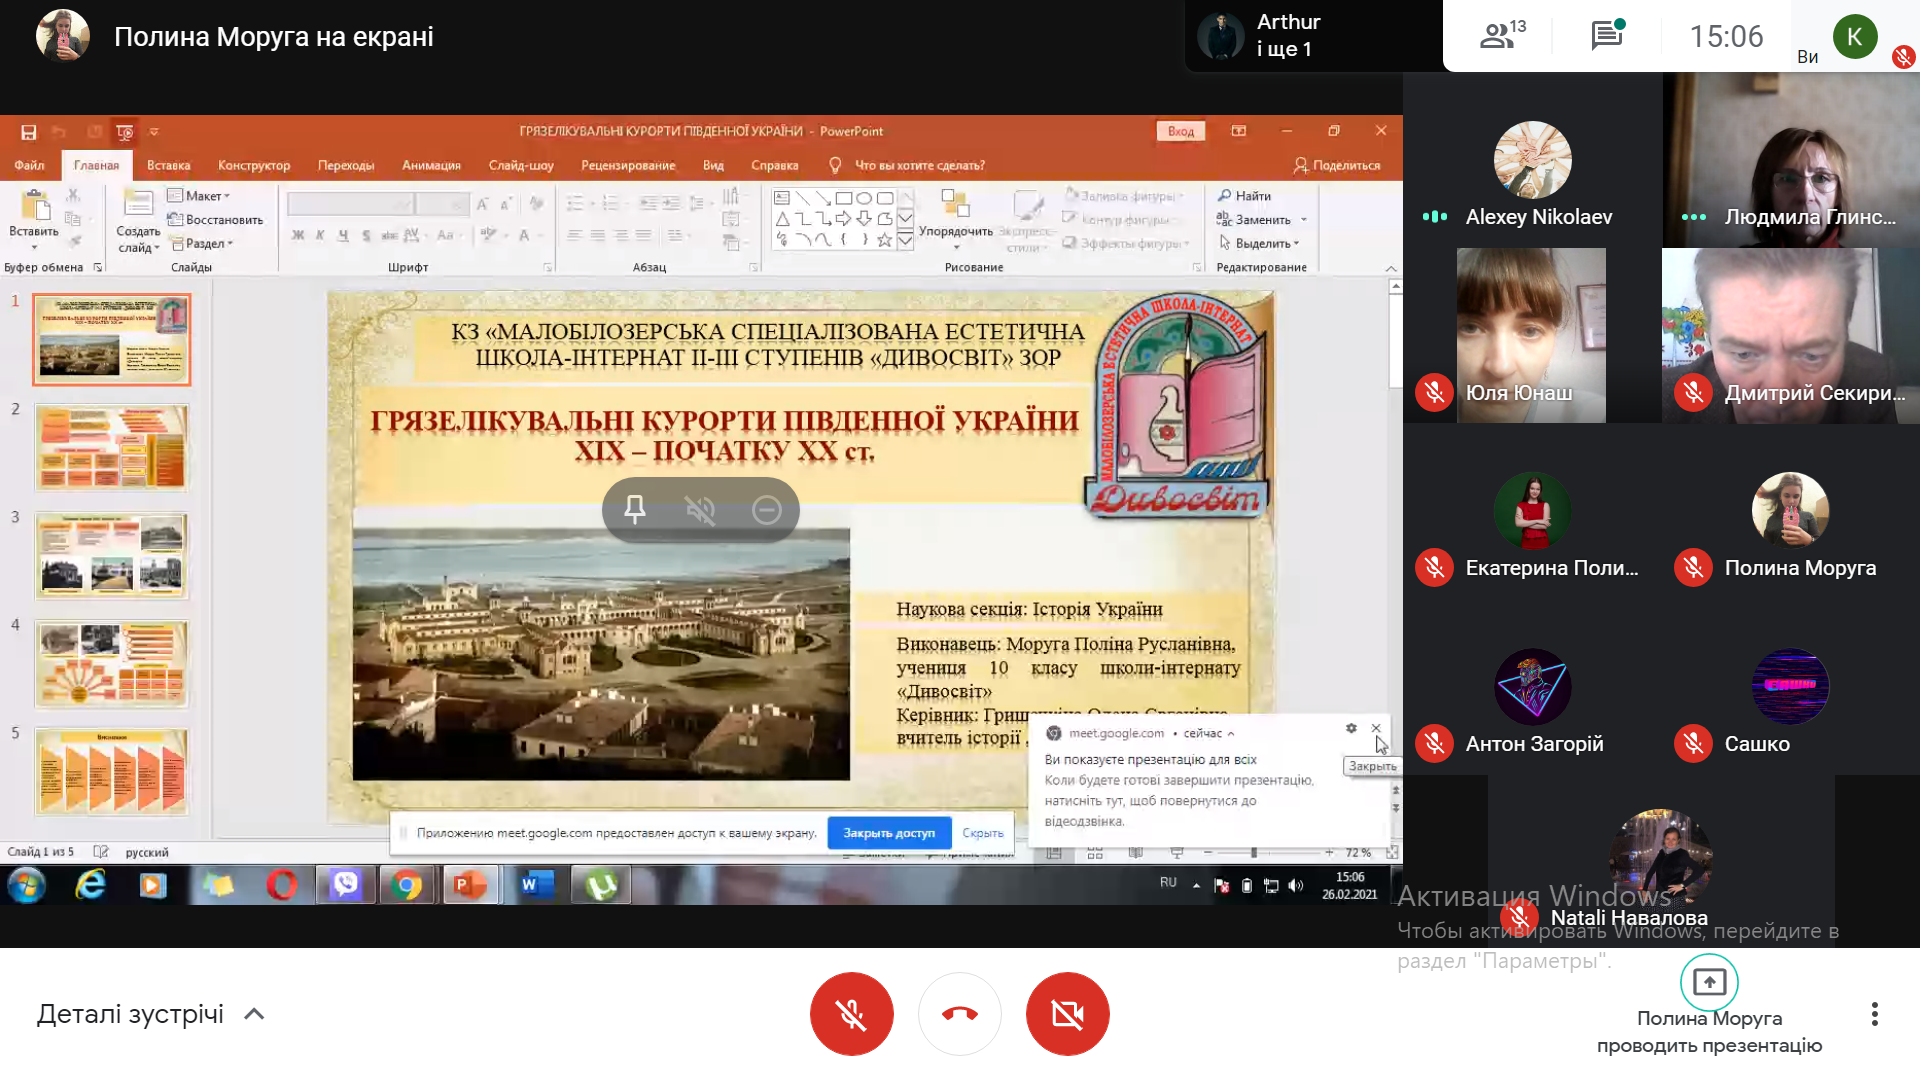
Task: Select slide 3 thumbnail
Action: [112, 555]
